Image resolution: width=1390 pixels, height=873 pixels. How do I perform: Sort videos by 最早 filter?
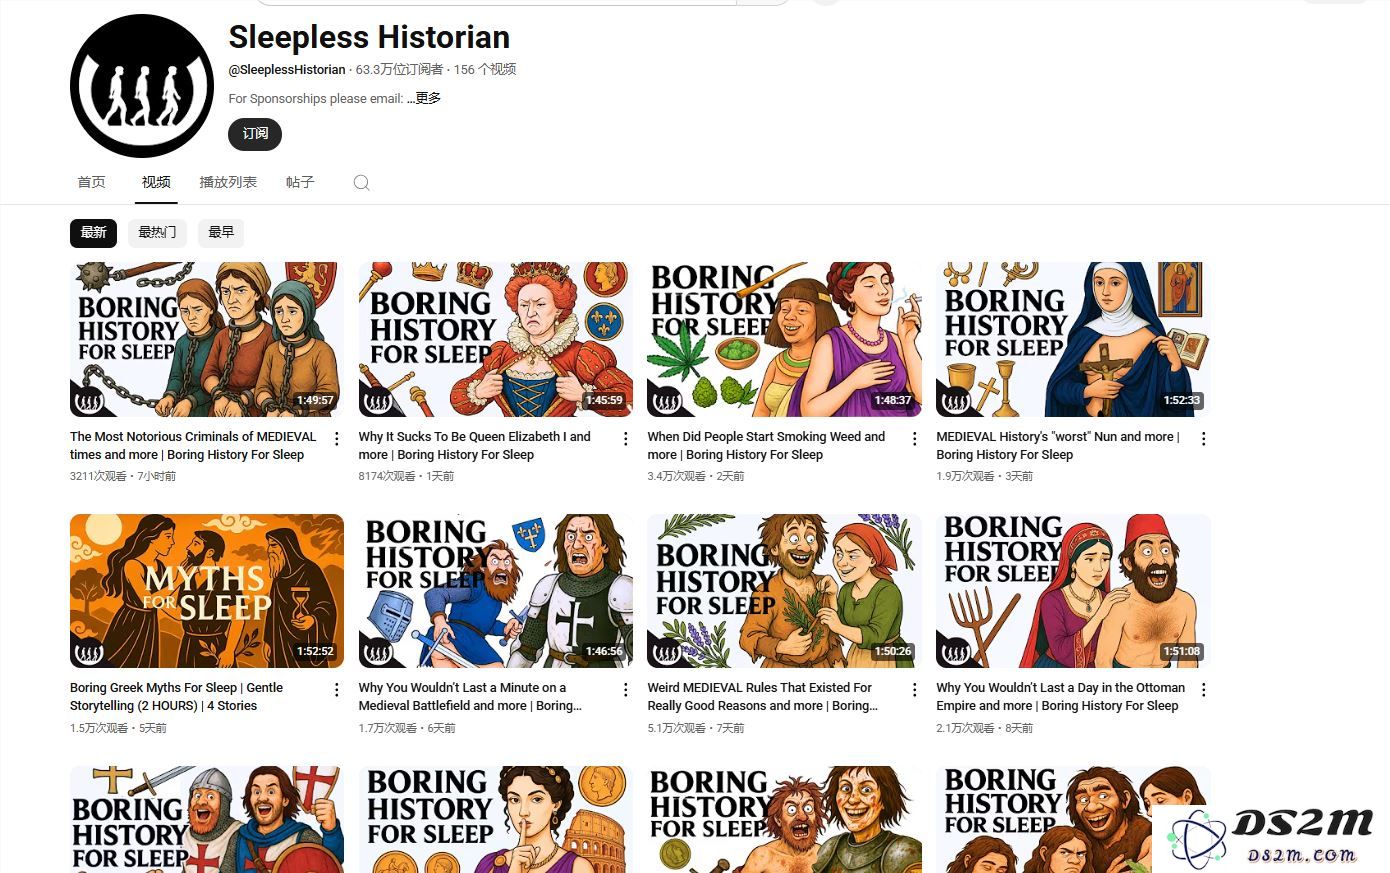tap(221, 233)
